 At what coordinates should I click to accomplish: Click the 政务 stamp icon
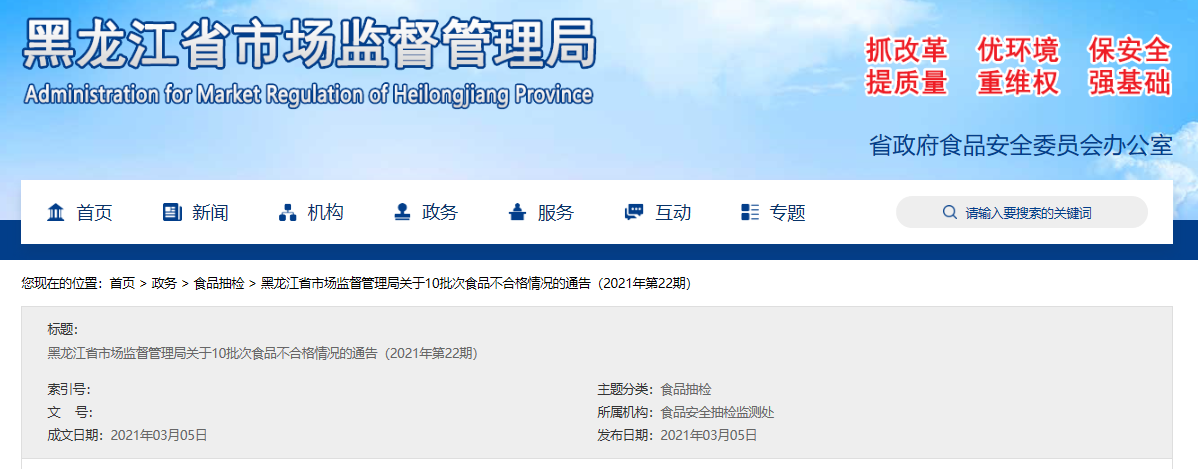pyautogui.click(x=402, y=212)
